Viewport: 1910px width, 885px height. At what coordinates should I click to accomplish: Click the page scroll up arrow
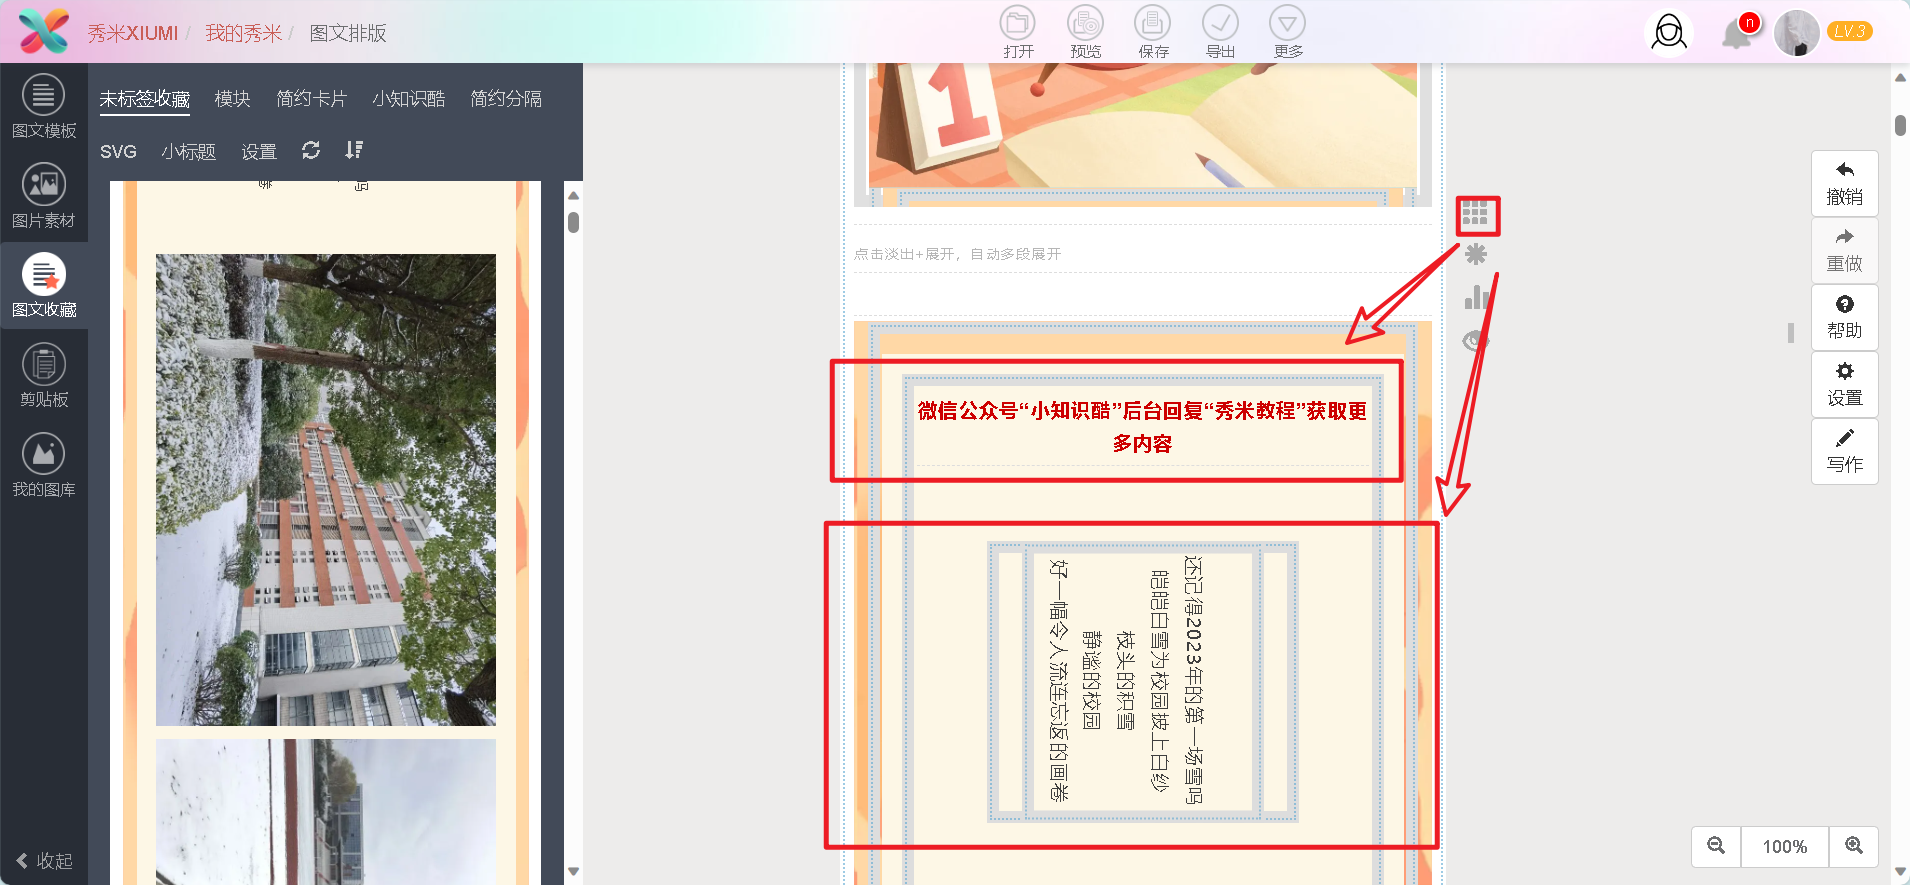[x=1900, y=78]
